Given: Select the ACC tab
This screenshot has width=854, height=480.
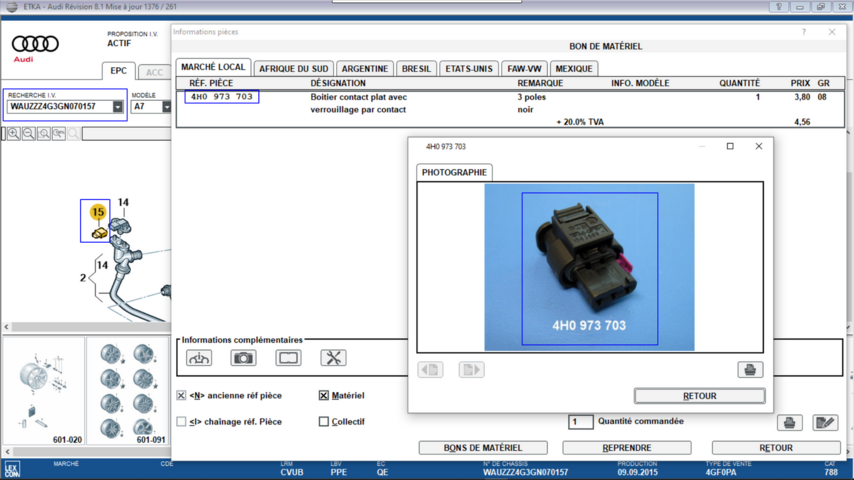Looking at the screenshot, I should [154, 72].
